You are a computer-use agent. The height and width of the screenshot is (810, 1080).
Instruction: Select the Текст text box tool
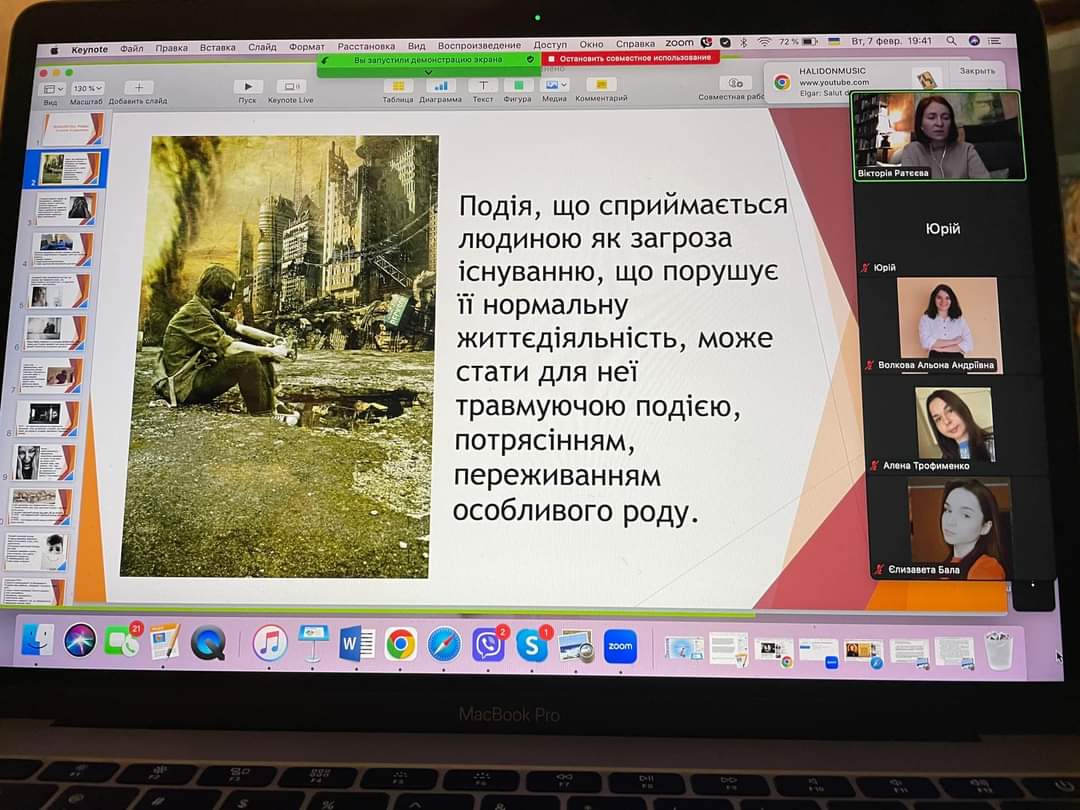(x=483, y=86)
